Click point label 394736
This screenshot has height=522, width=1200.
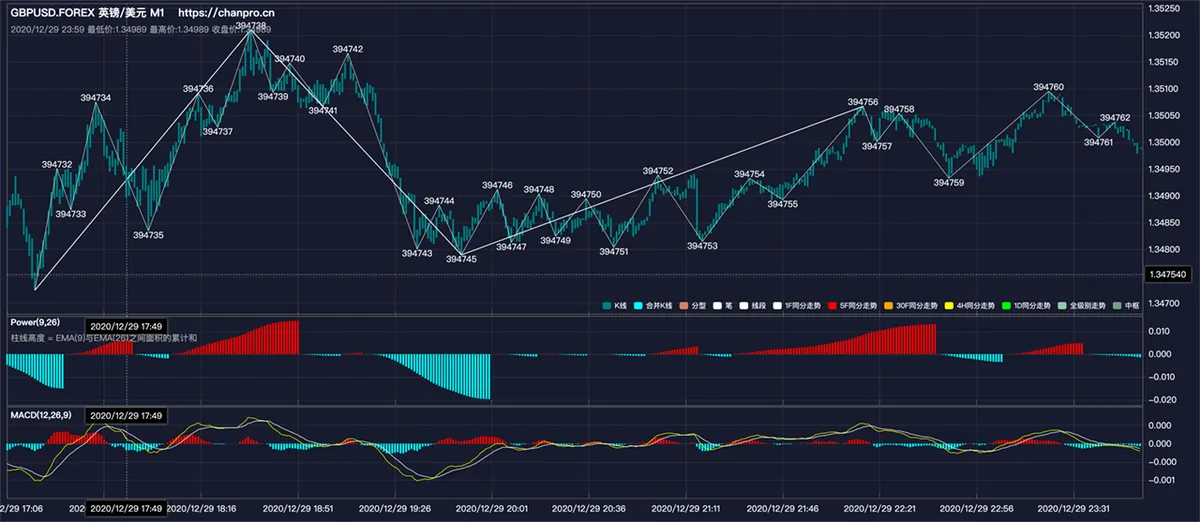pyautogui.click(x=198, y=89)
